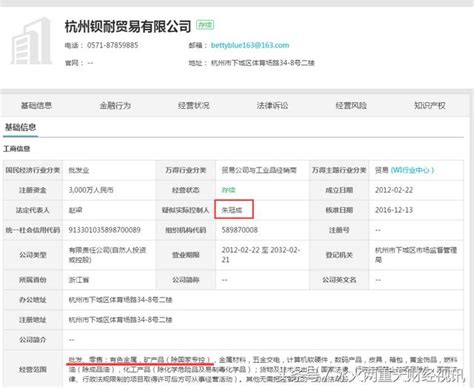Click the 工商信息 section heading
The image size is (474, 388).
pos(17,149)
